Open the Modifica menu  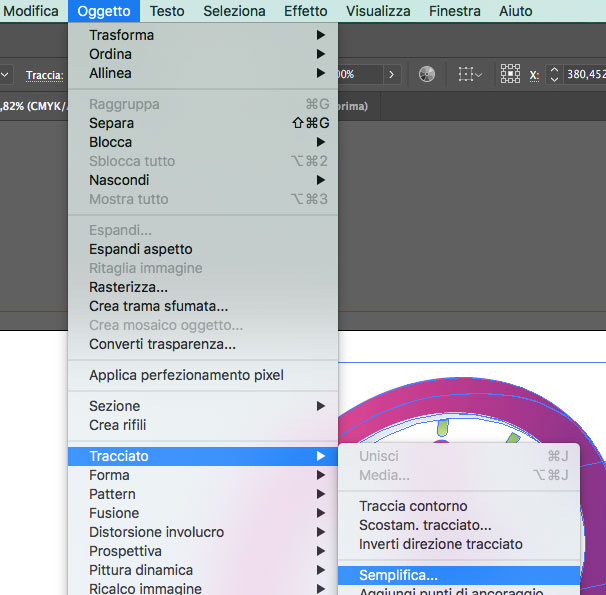click(x=31, y=11)
